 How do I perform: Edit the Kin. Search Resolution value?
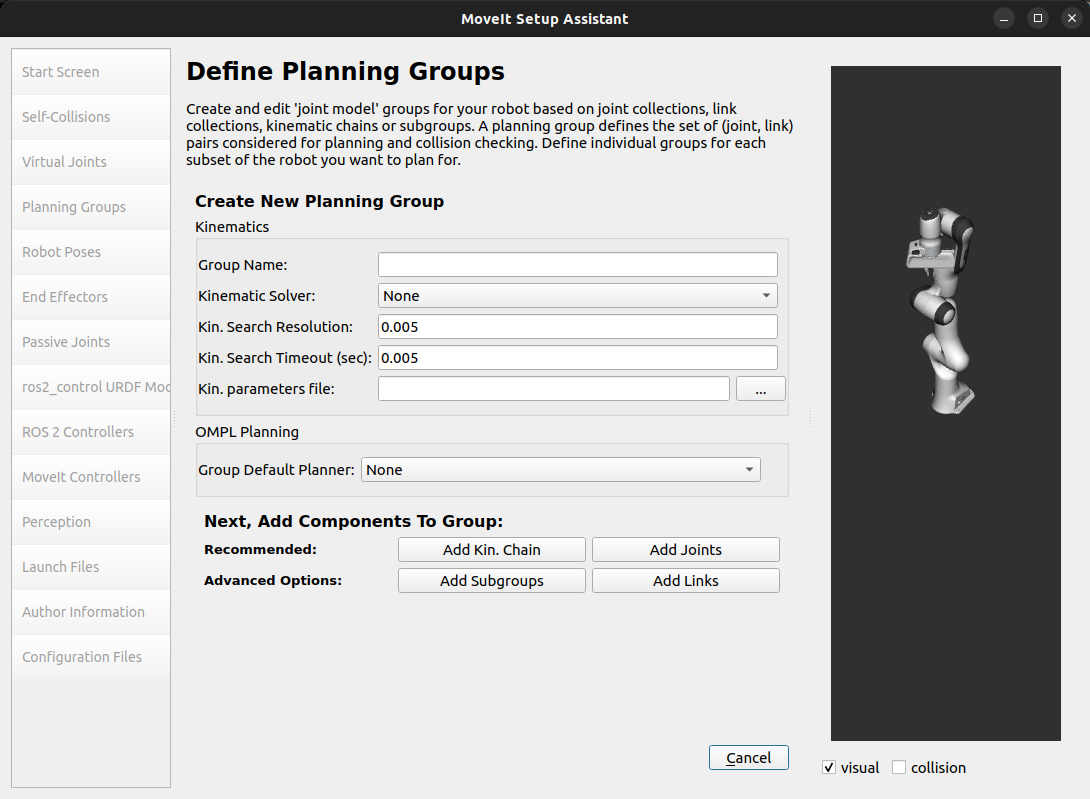[x=577, y=326]
